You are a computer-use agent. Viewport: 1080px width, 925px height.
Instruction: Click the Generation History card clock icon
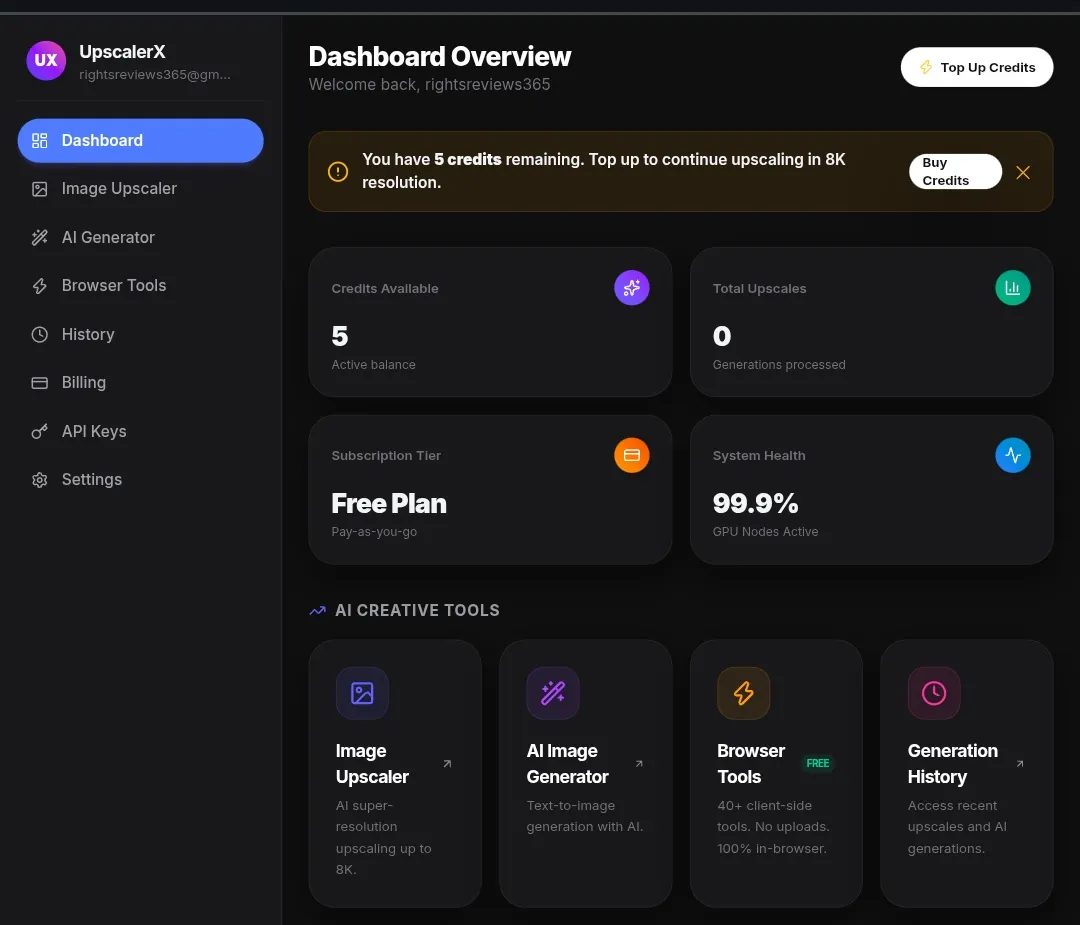pyautogui.click(x=934, y=693)
